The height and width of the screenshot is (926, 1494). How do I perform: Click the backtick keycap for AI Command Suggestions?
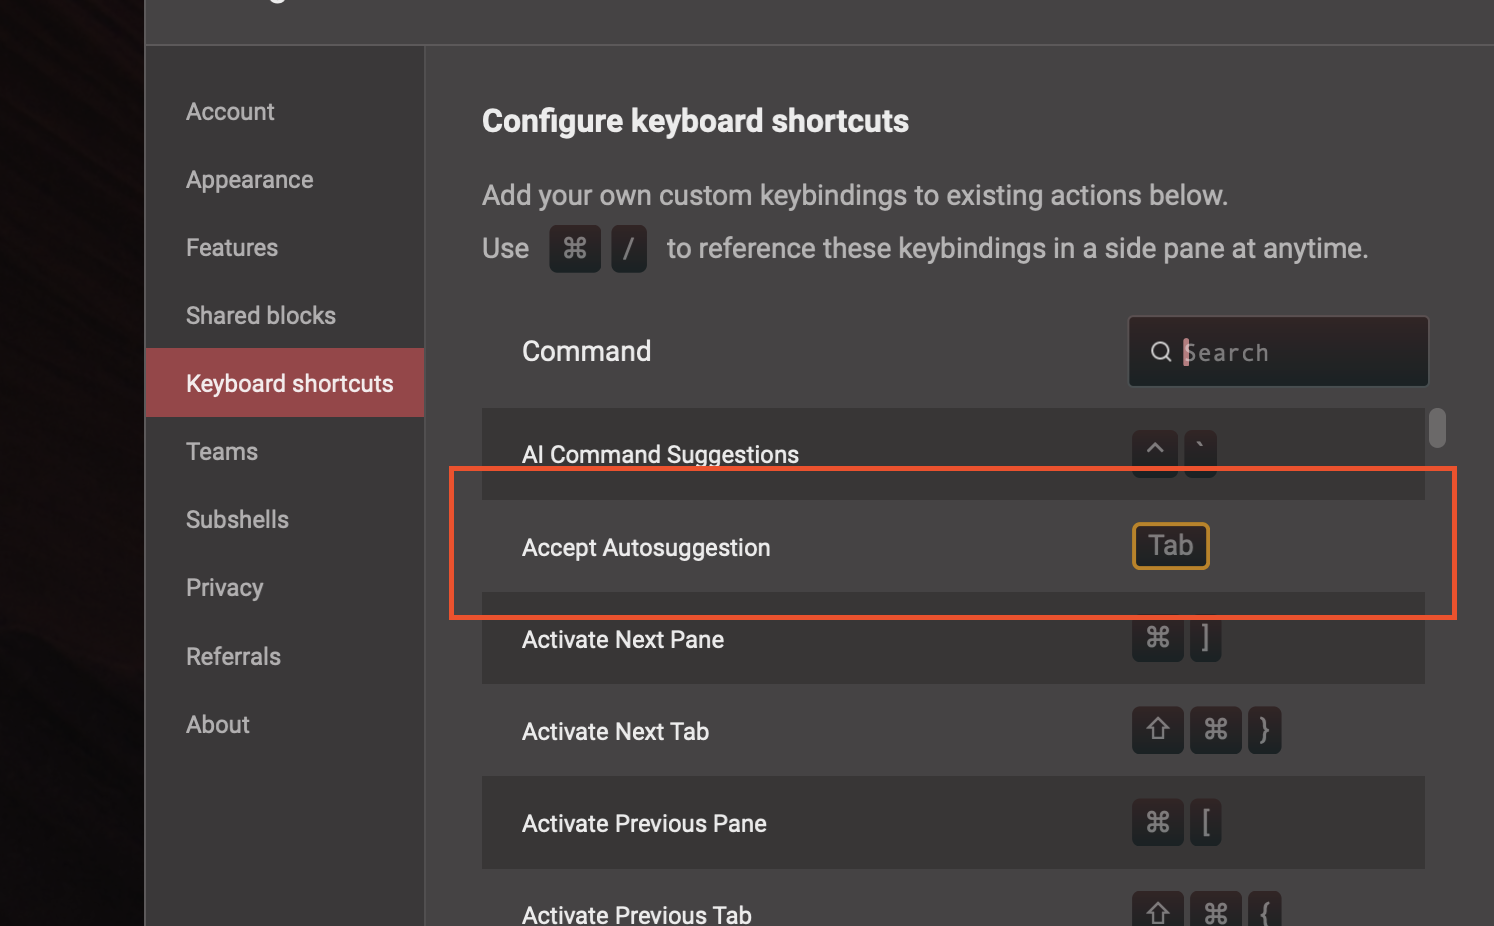point(1200,453)
